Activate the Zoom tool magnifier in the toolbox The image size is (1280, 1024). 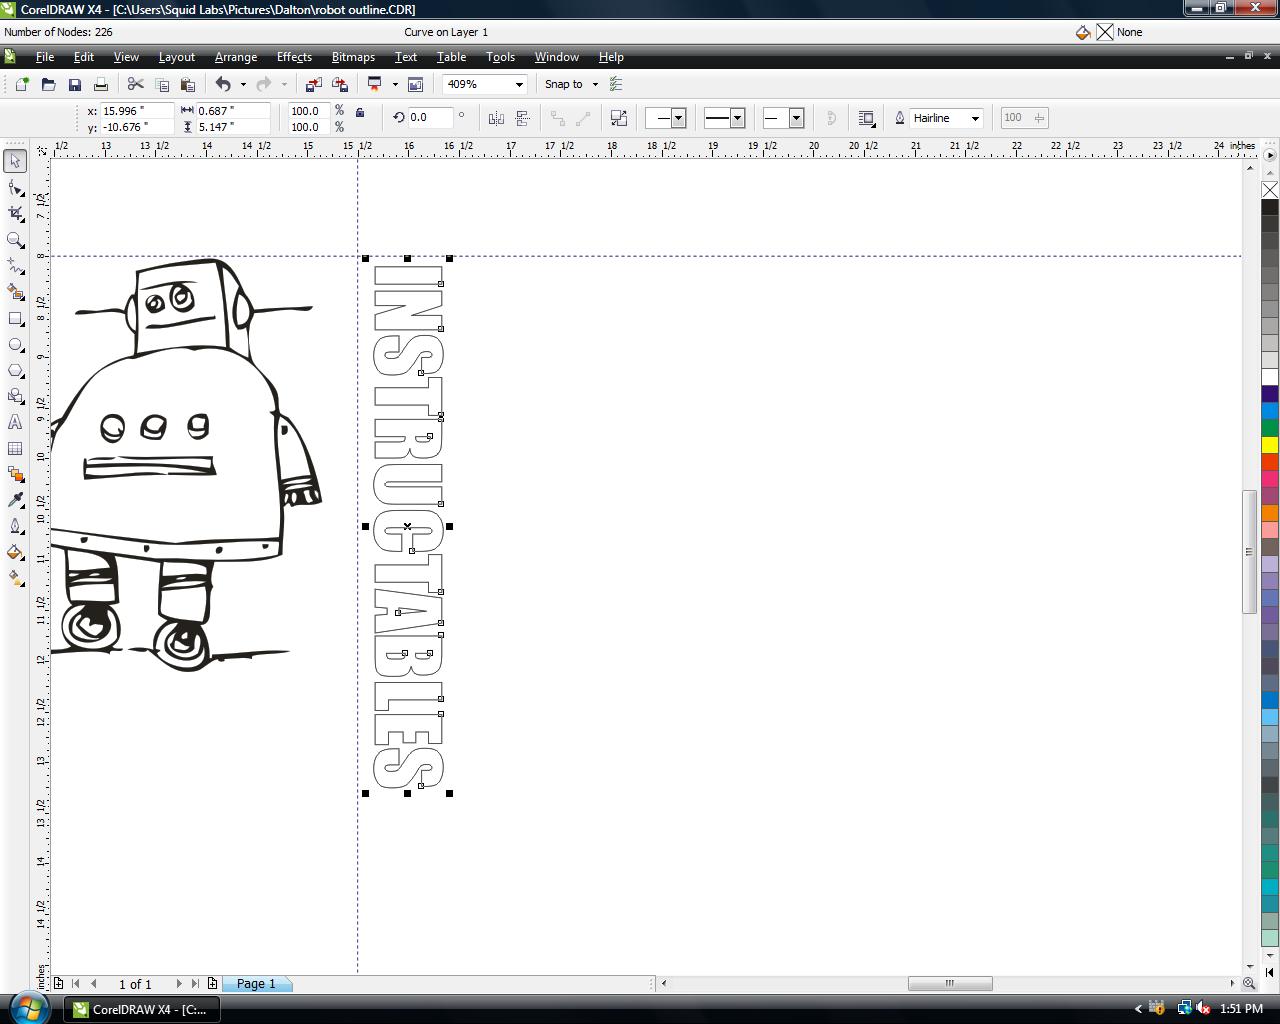[x=15, y=240]
